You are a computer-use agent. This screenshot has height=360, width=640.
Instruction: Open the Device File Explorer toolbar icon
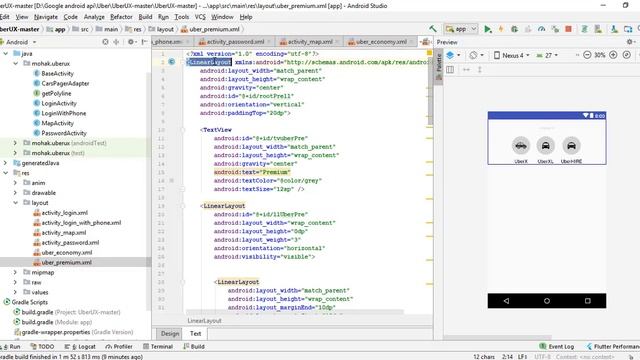click(628, 29)
